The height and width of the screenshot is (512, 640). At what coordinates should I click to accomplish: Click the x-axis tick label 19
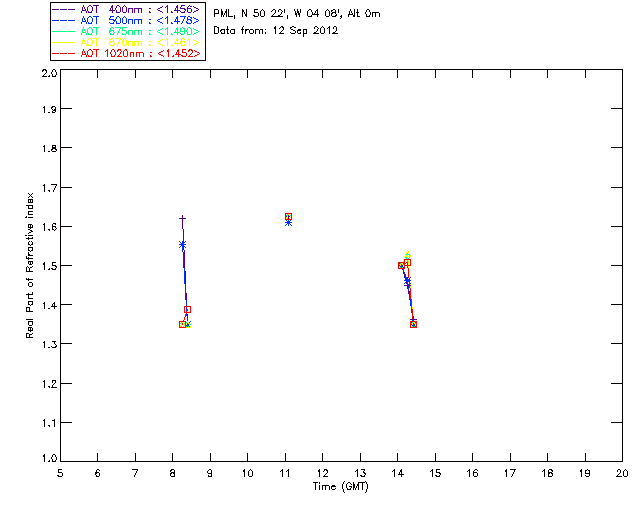[585, 473]
